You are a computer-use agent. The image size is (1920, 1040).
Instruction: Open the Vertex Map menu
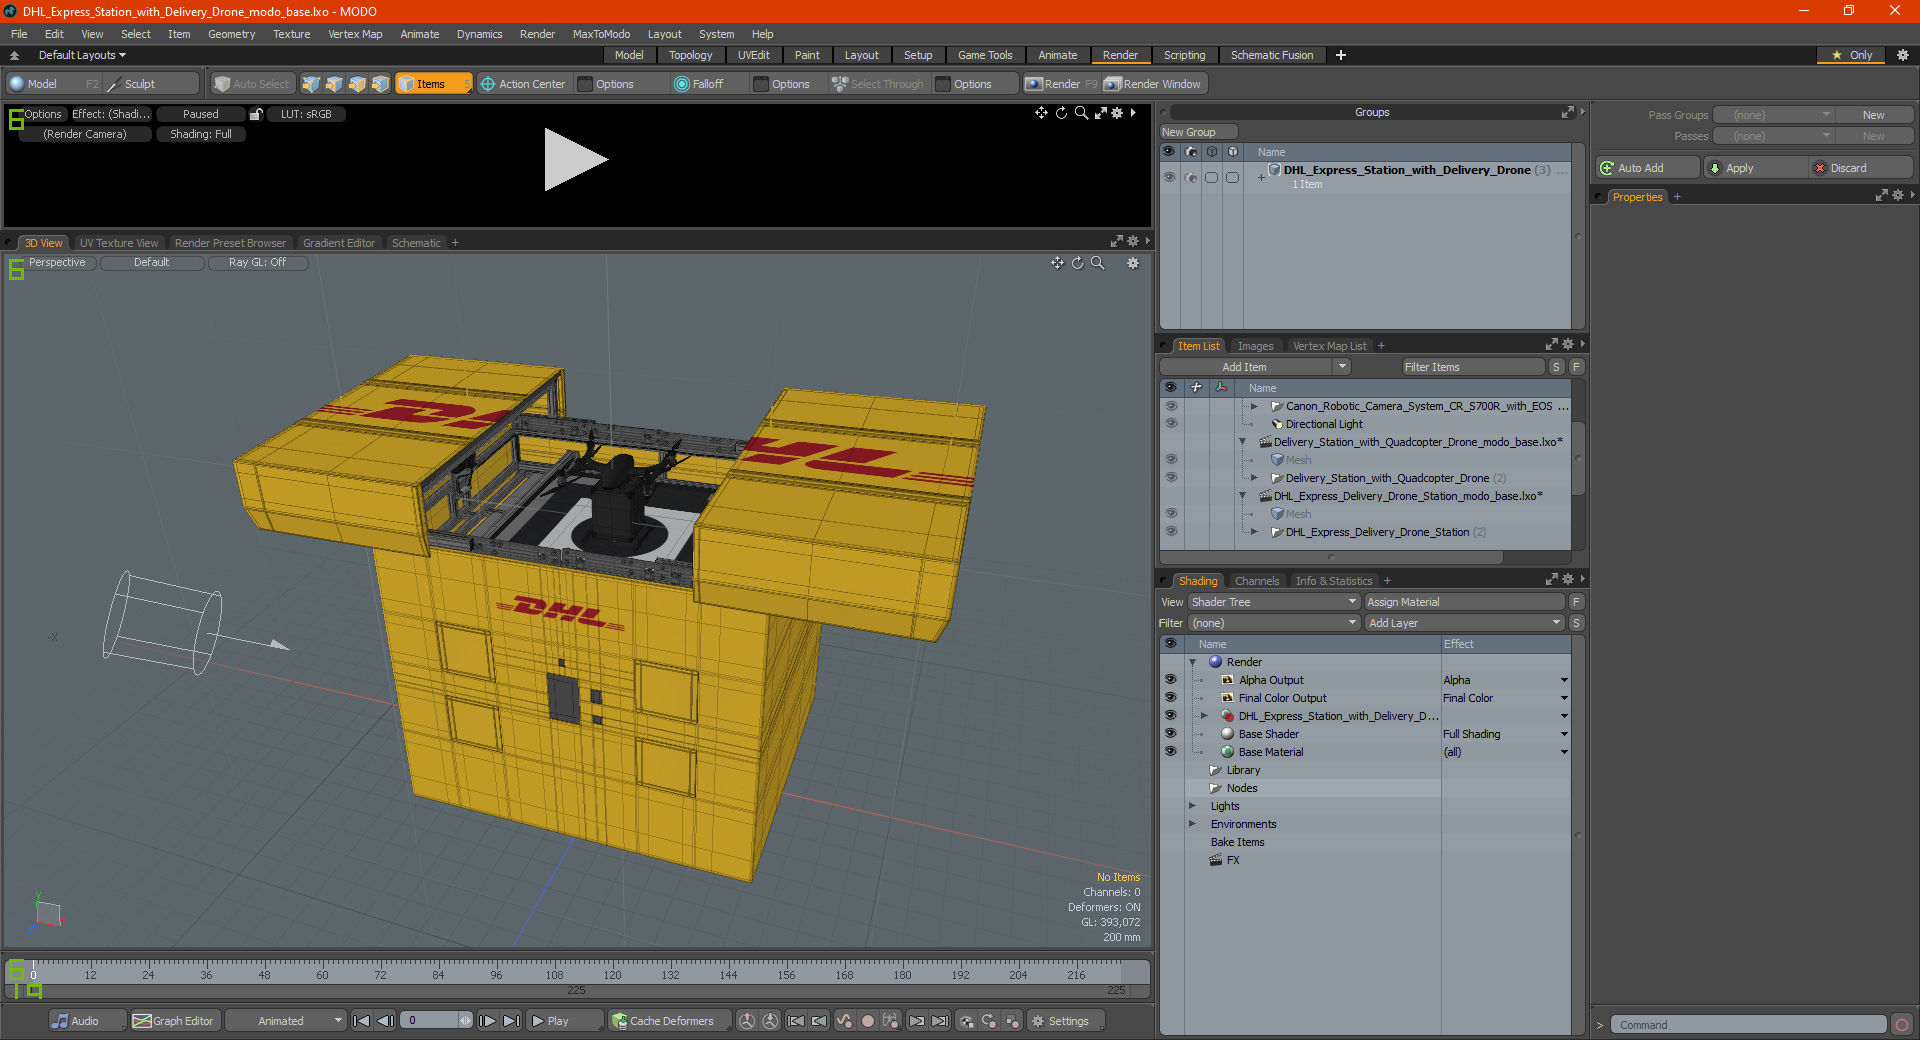coord(355,34)
